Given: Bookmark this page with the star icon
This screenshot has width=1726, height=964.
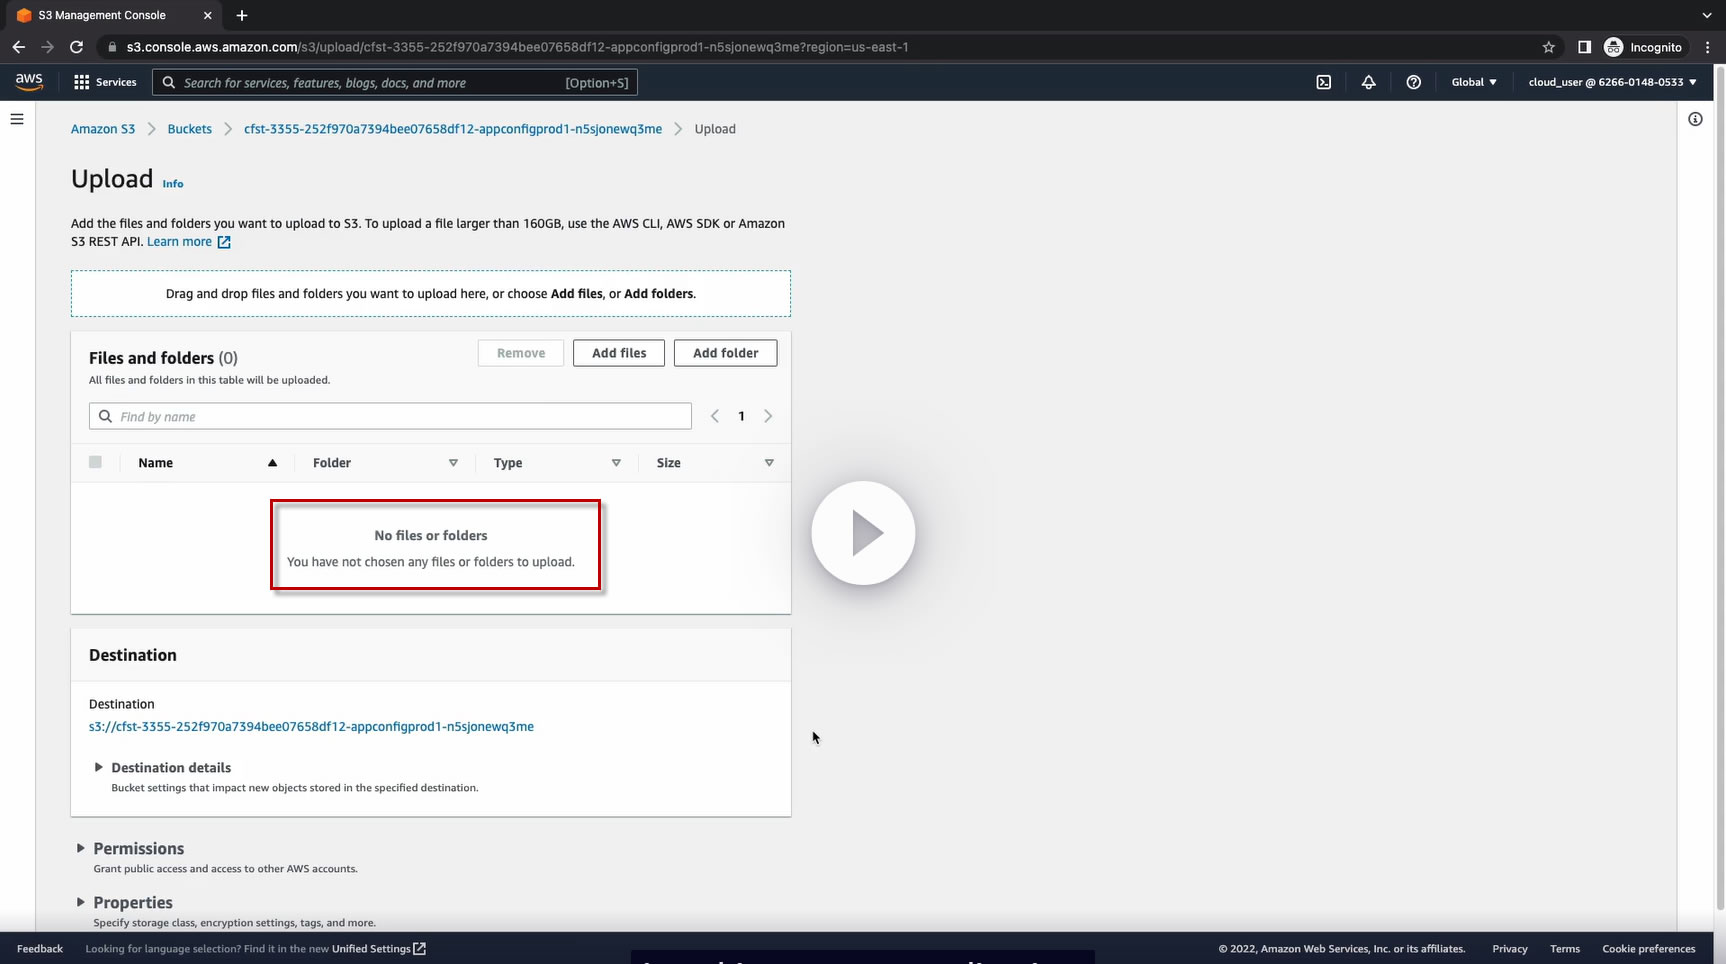Looking at the screenshot, I should pos(1549,47).
